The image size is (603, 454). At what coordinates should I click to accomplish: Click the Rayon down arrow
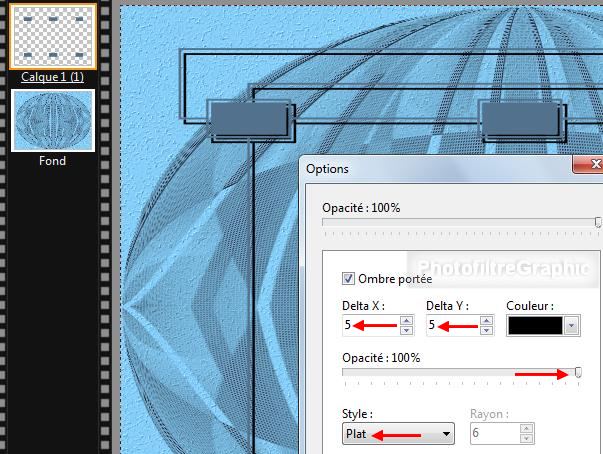click(525, 438)
